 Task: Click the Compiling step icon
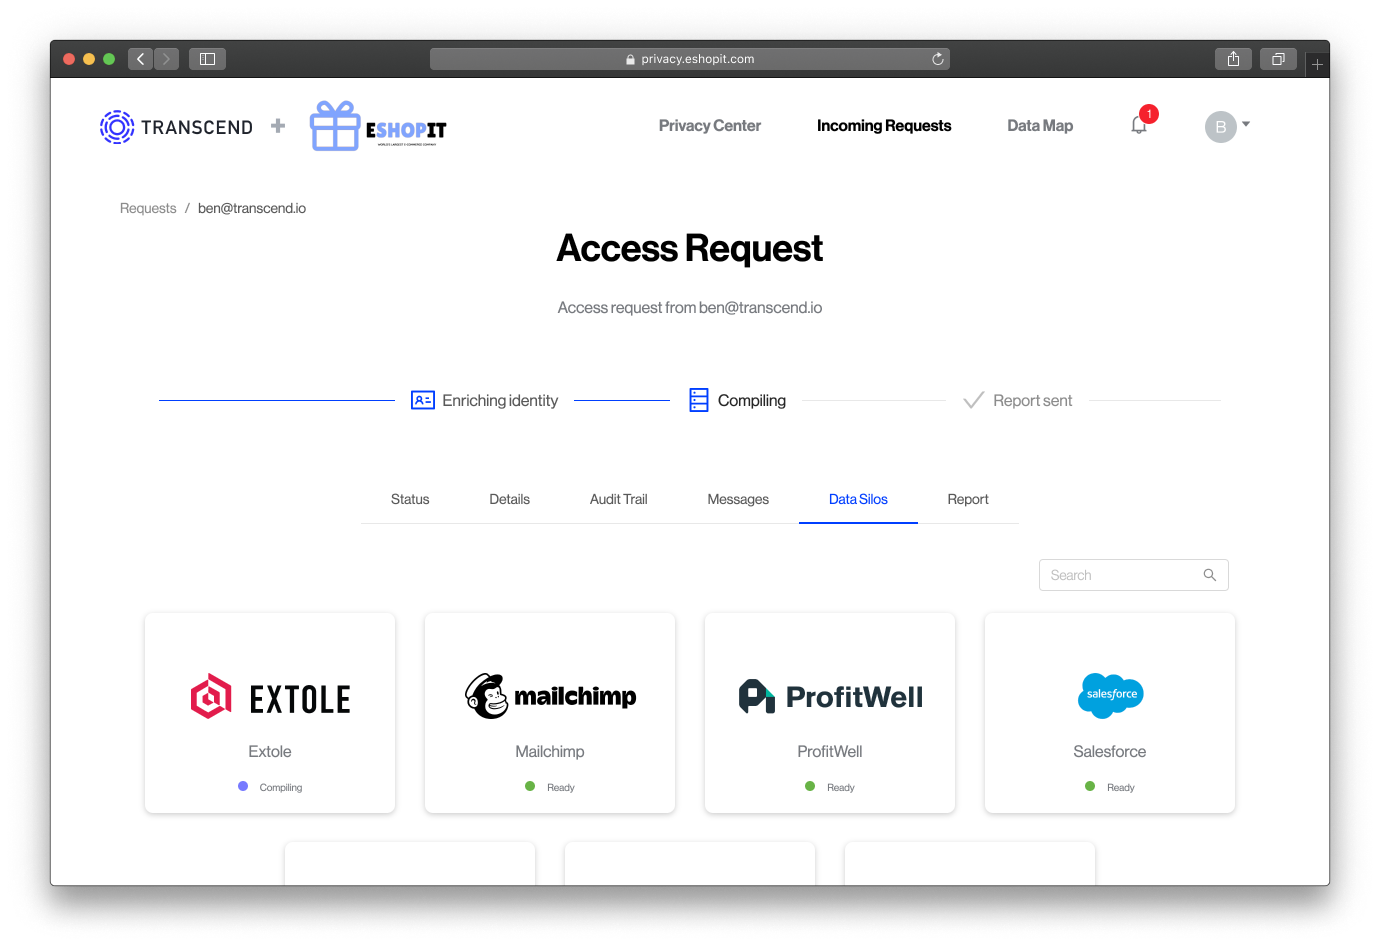(699, 400)
